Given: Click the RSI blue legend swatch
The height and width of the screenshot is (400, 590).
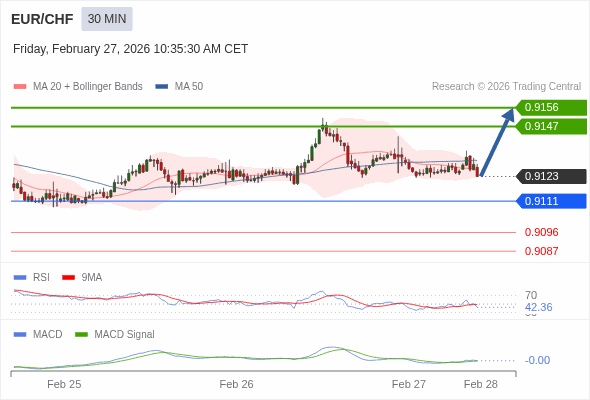Looking at the screenshot, I should coord(20,278).
